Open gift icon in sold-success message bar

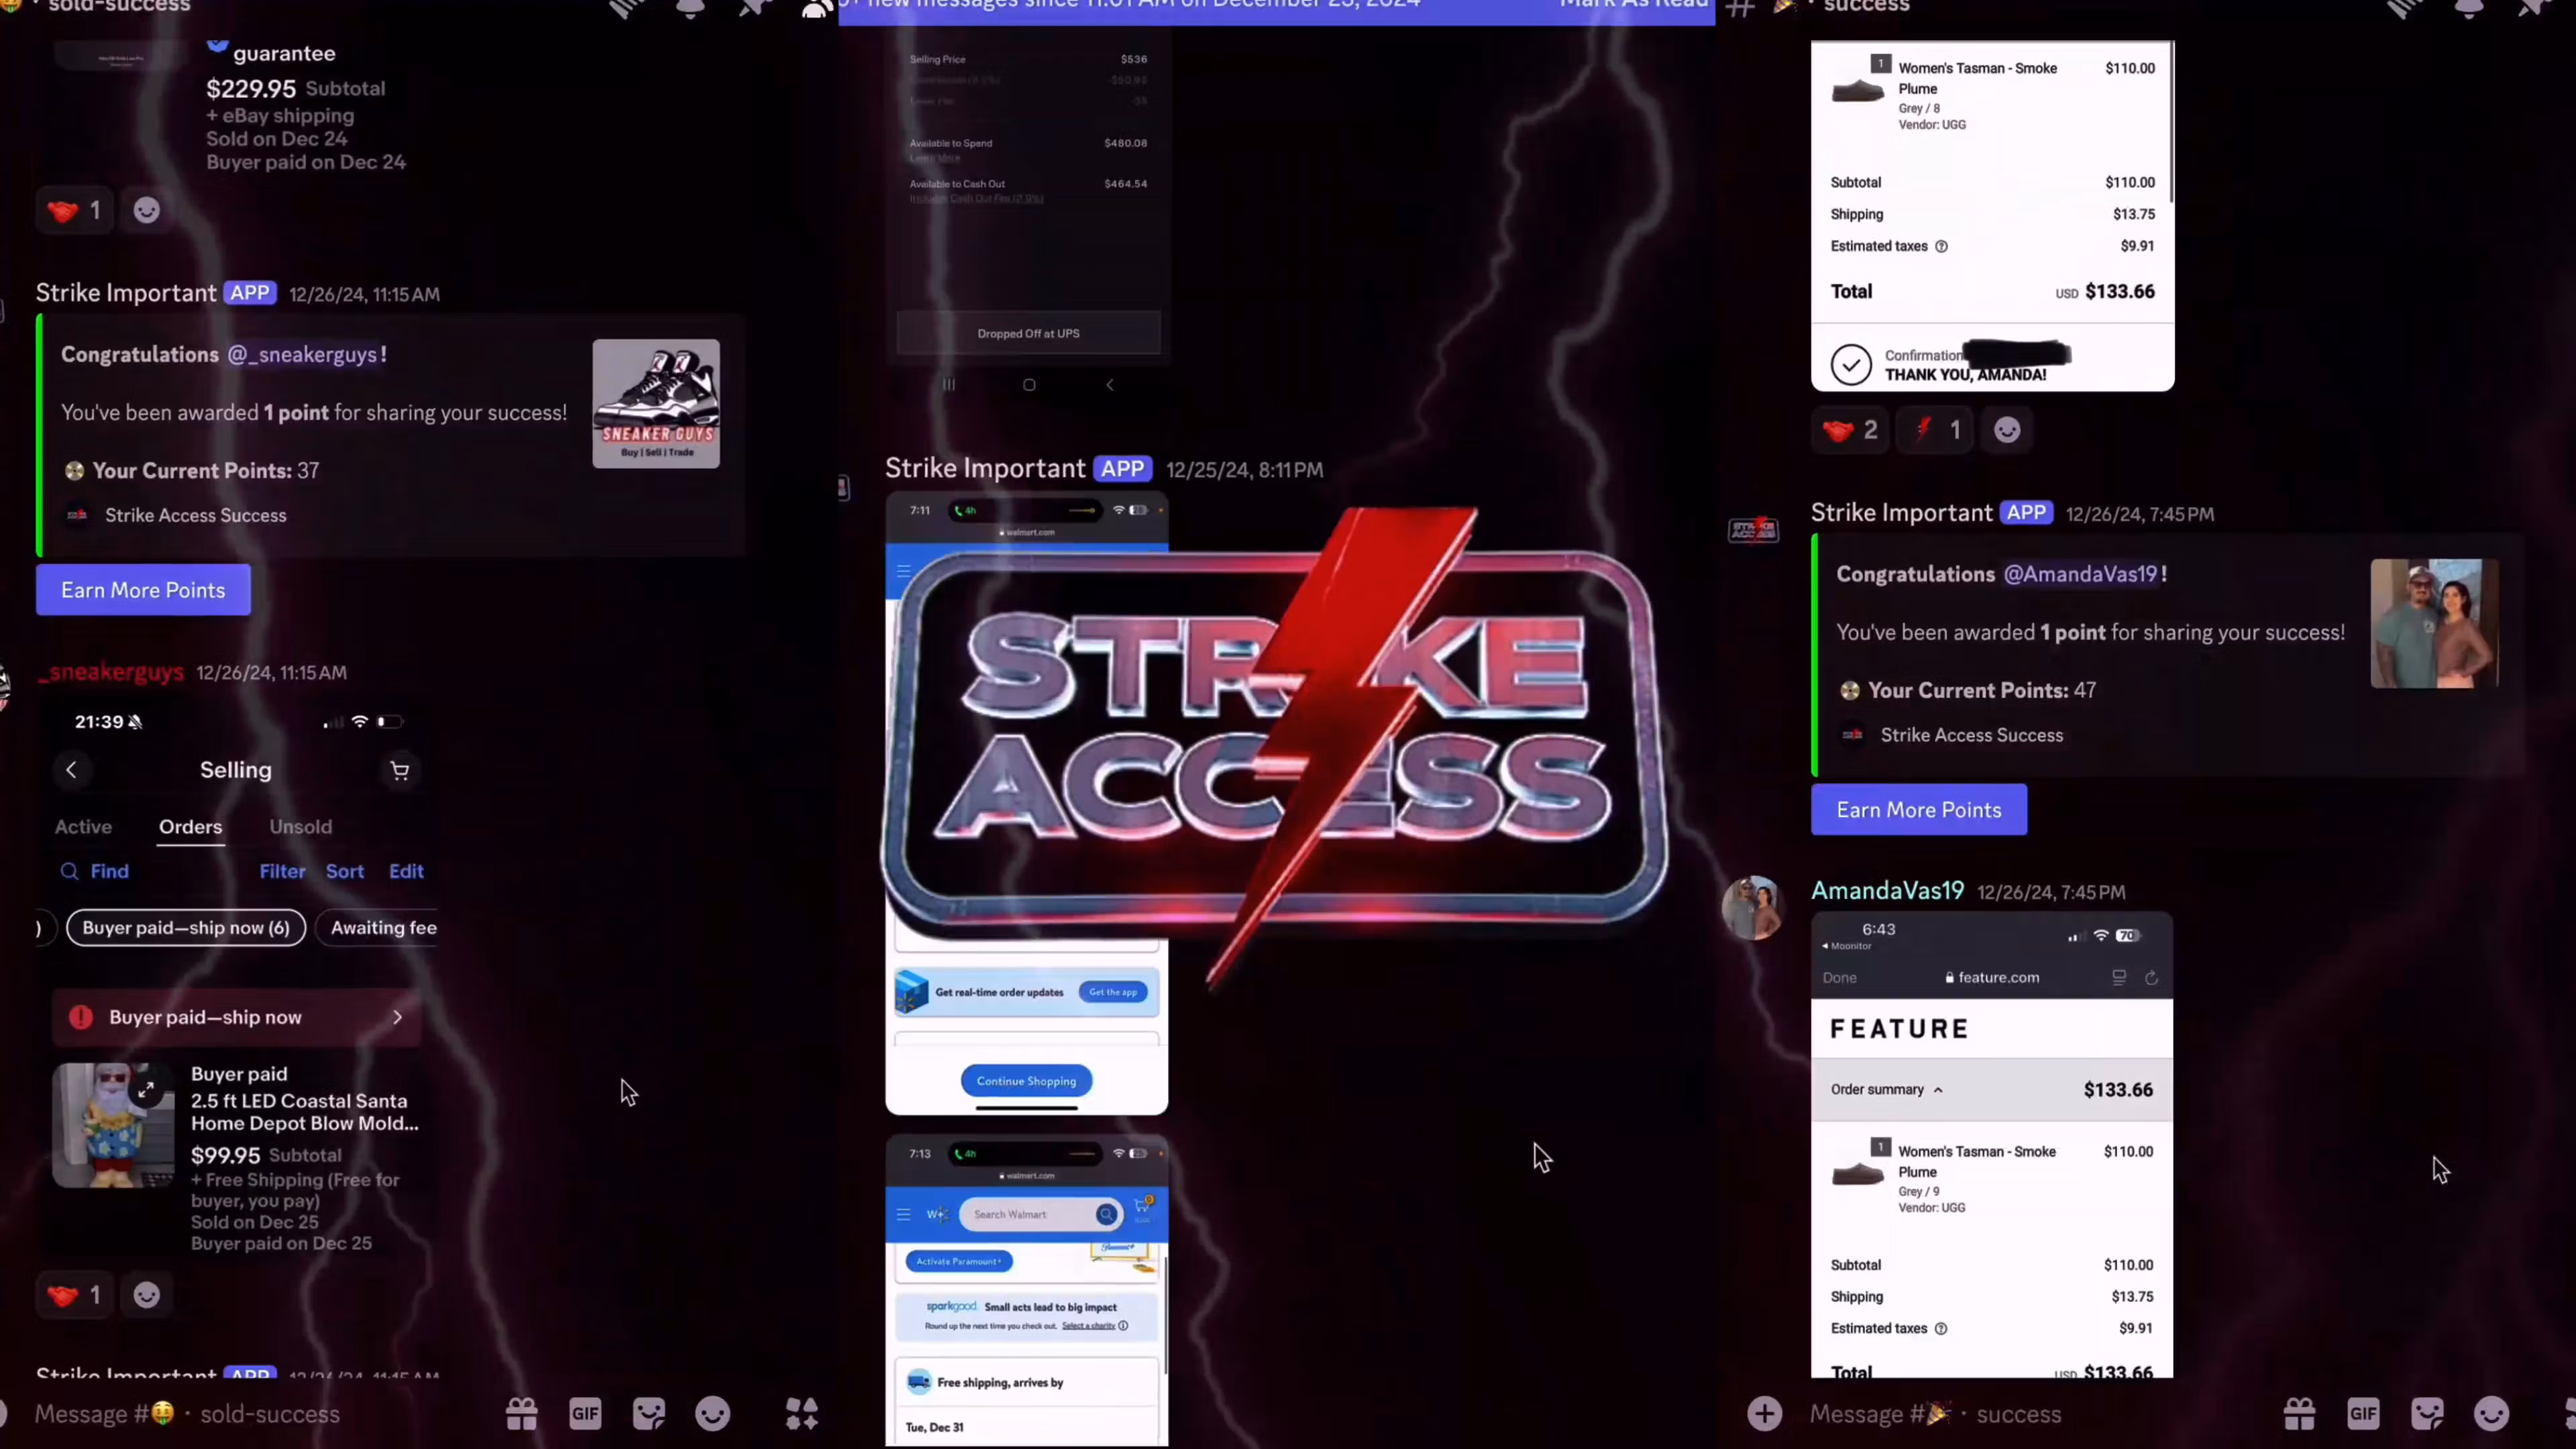tap(521, 1413)
